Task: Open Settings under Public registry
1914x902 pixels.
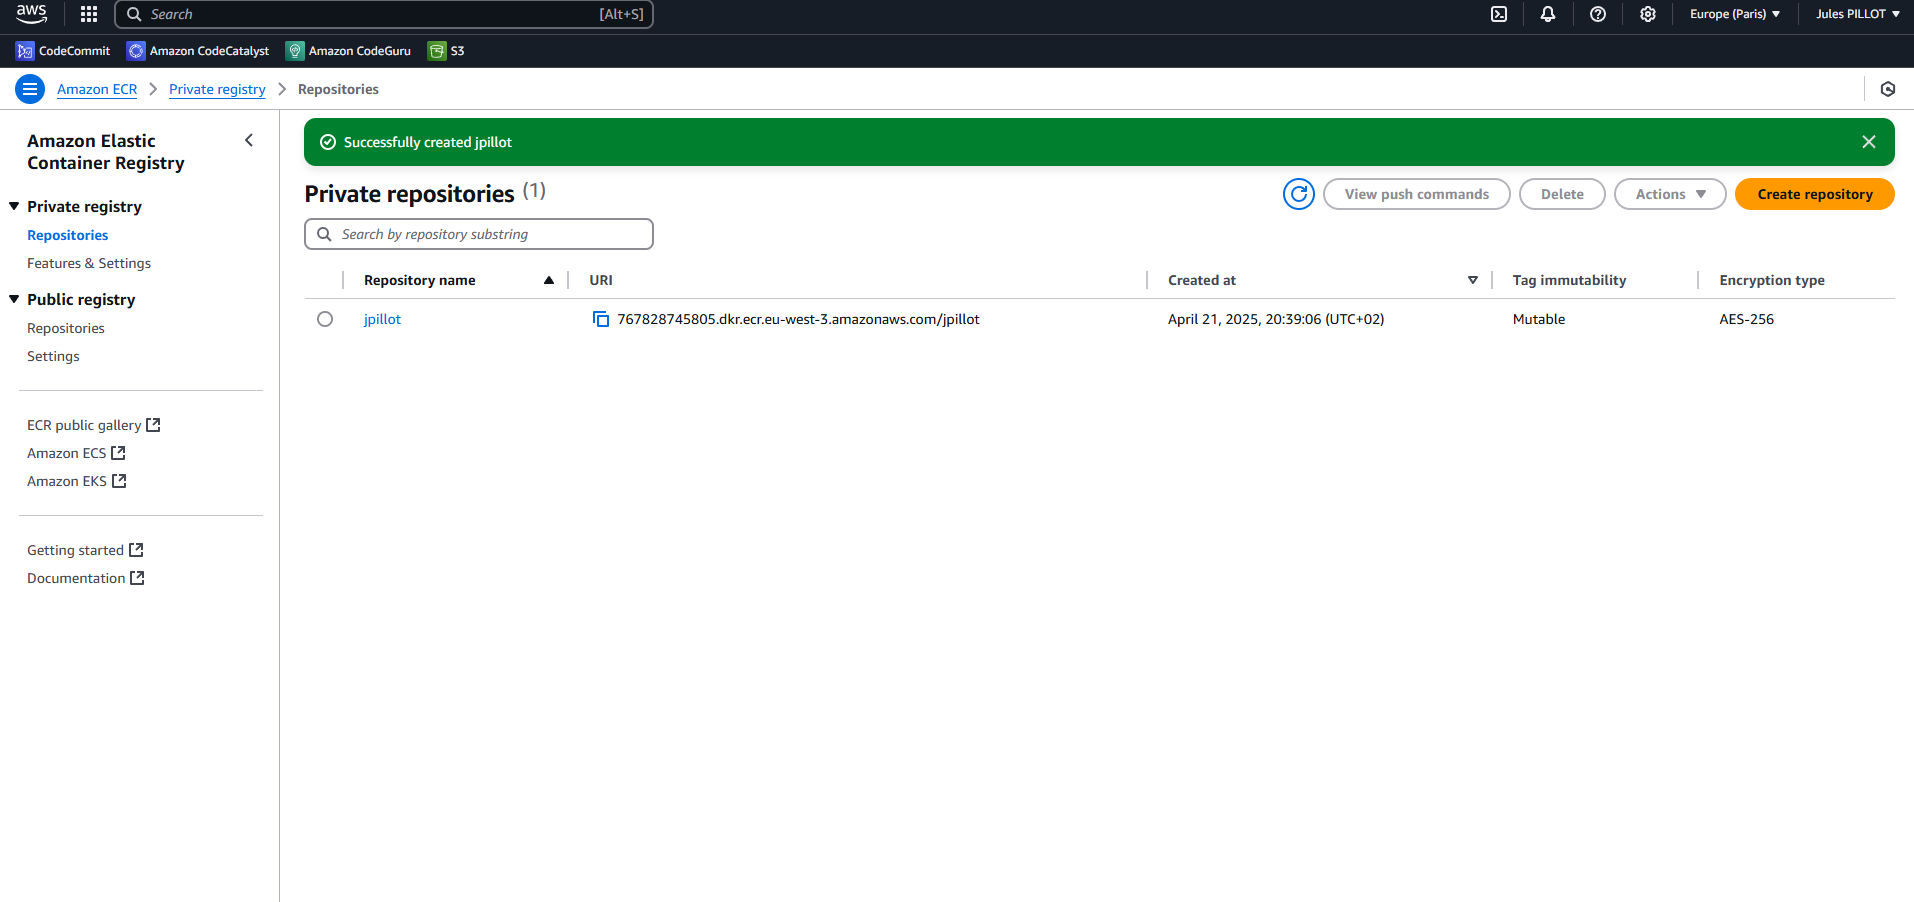Action: 53,356
